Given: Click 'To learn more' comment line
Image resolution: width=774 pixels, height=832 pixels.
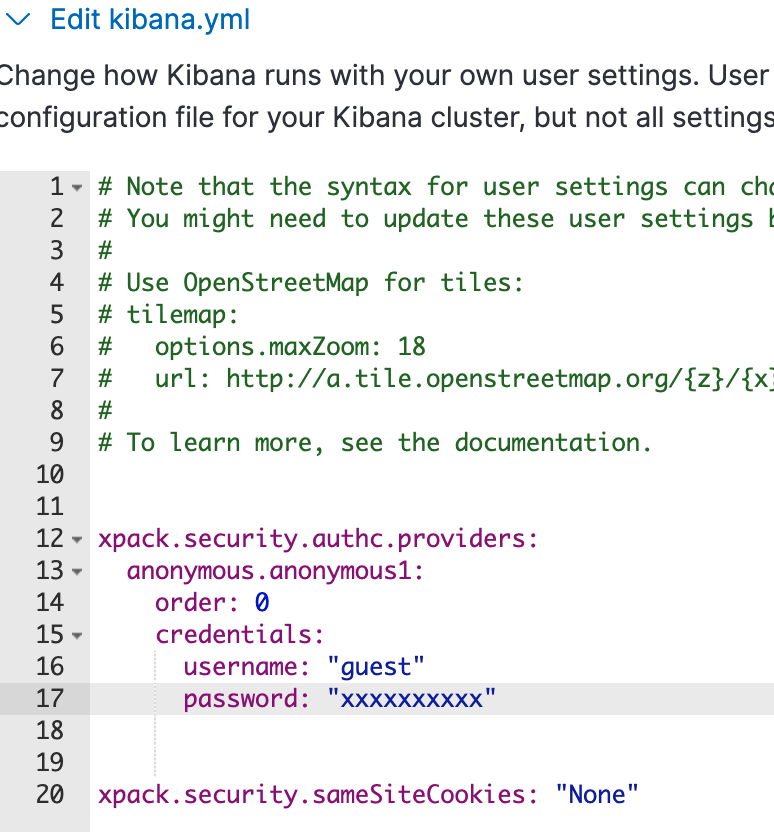Looking at the screenshot, I should pyautogui.click(x=375, y=443).
